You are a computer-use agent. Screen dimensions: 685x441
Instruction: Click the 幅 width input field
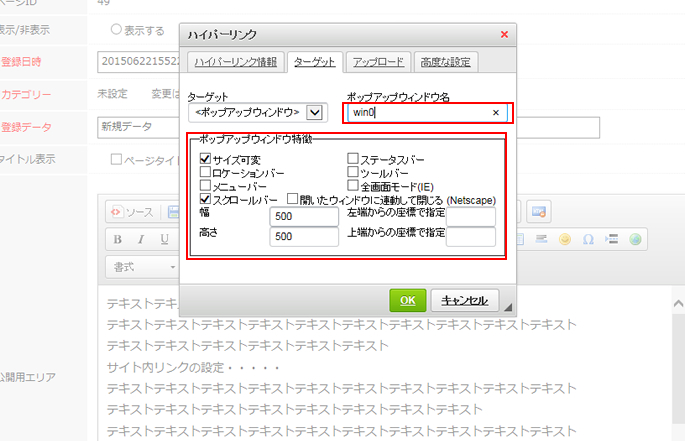click(x=304, y=216)
